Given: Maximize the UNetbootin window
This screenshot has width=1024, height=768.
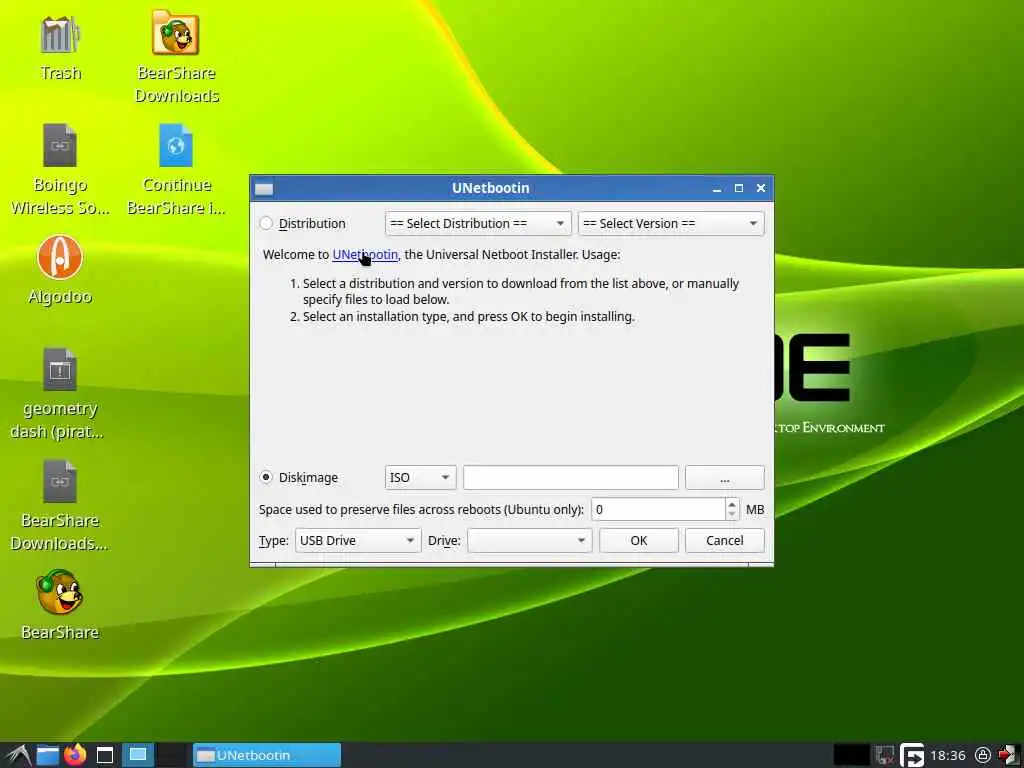Looking at the screenshot, I should [x=739, y=188].
